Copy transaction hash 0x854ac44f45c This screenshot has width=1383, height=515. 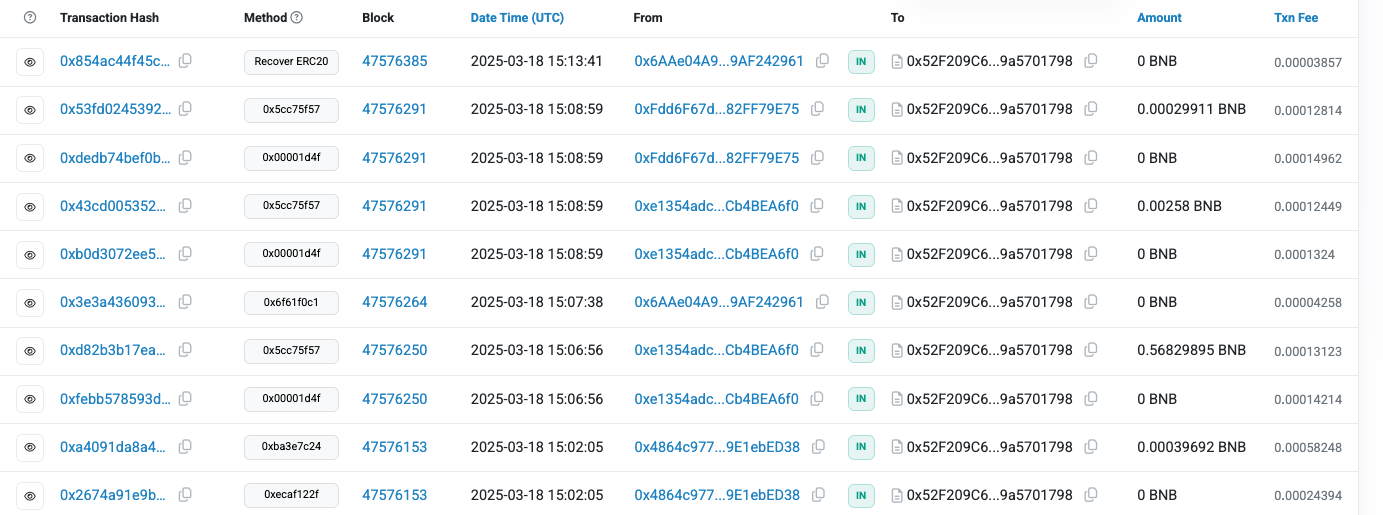pos(185,61)
